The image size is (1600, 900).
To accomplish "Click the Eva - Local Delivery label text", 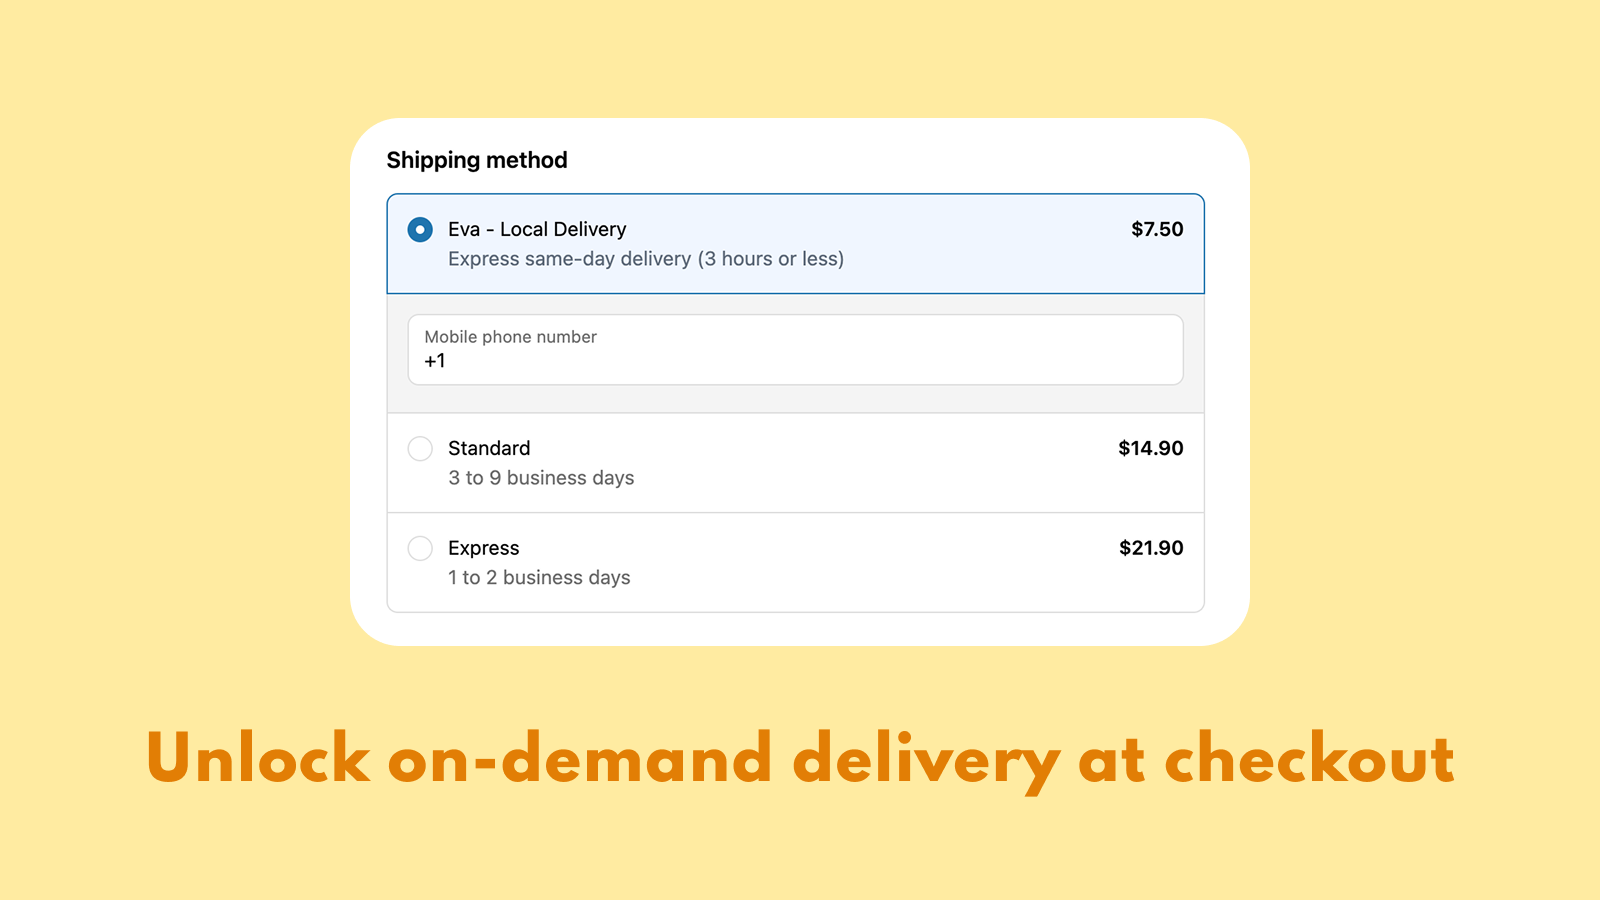I will pos(537,229).
